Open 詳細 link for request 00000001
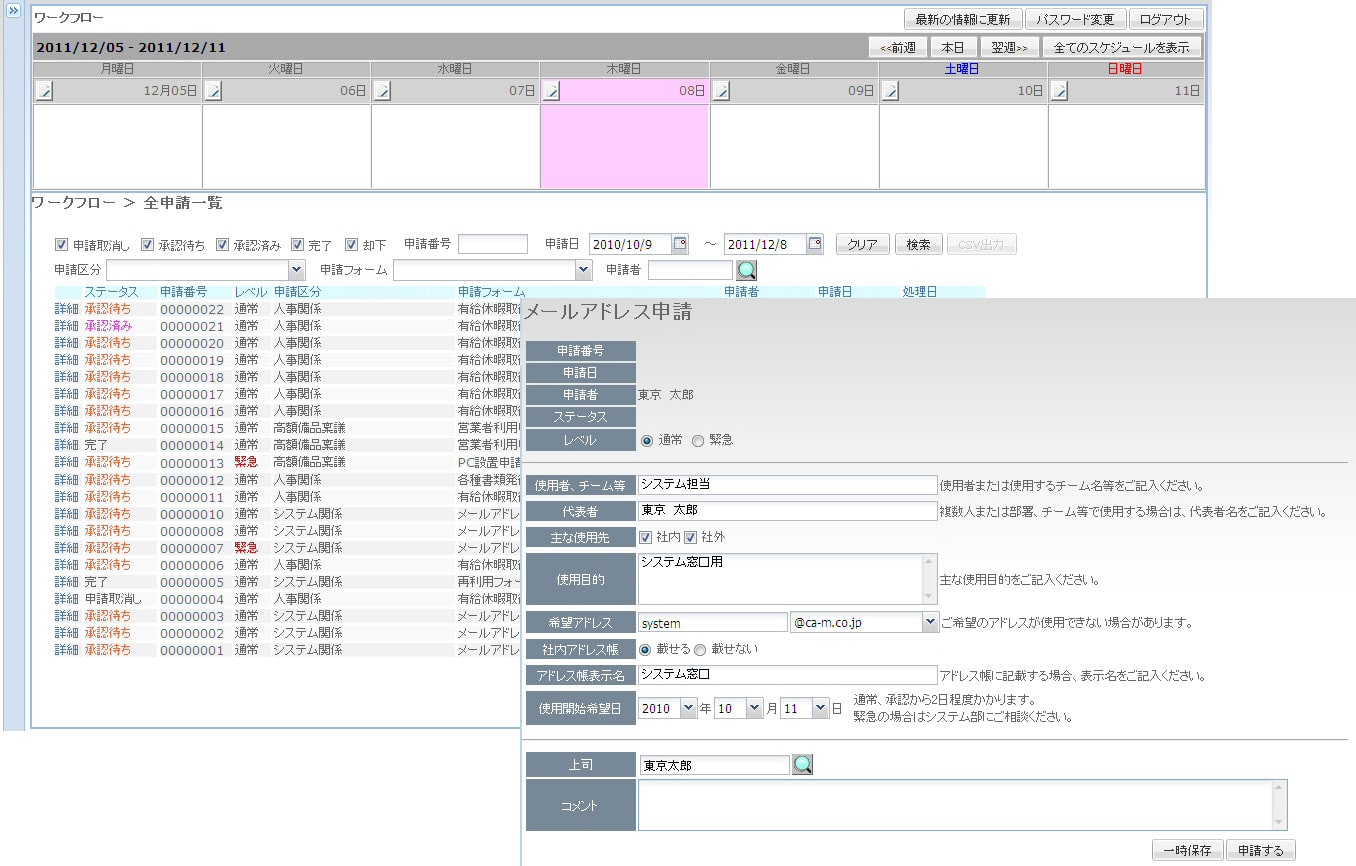This screenshot has height=866, width=1356. coord(66,650)
